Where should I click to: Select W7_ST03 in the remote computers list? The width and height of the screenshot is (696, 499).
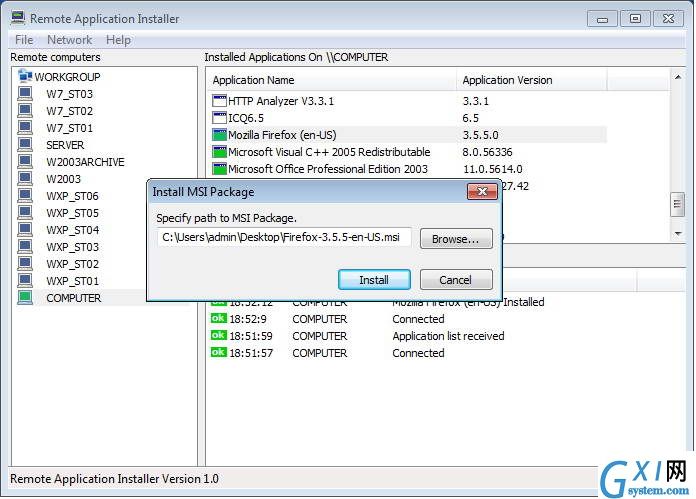pyautogui.click(x=70, y=94)
